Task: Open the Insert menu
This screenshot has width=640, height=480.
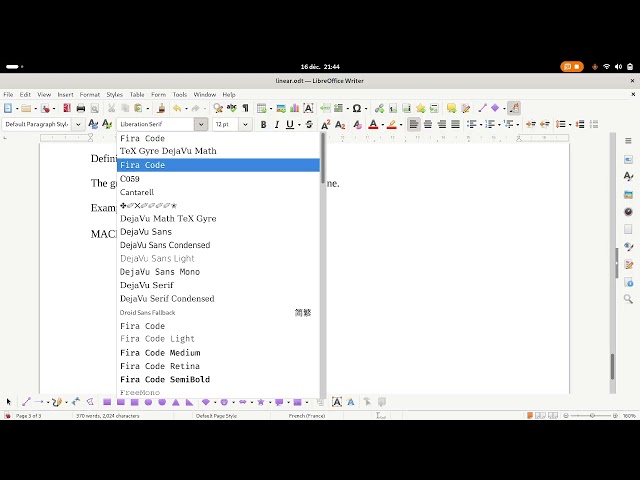Action: click(x=65, y=94)
